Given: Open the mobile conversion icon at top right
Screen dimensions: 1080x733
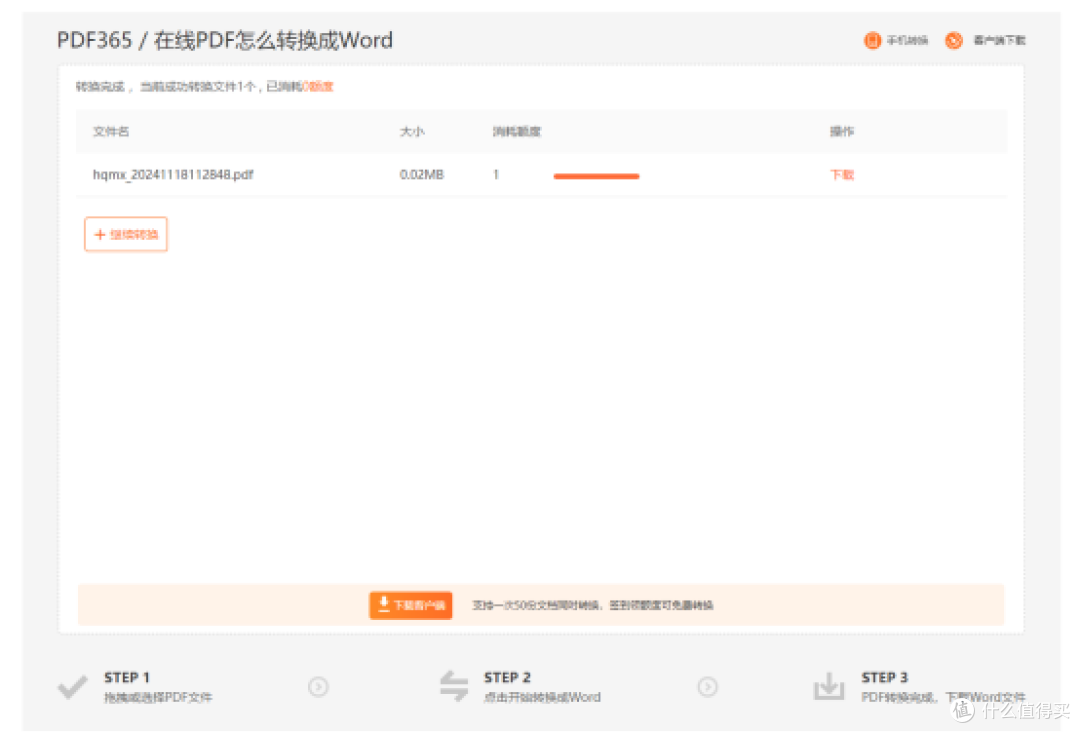Looking at the screenshot, I should click(x=872, y=41).
